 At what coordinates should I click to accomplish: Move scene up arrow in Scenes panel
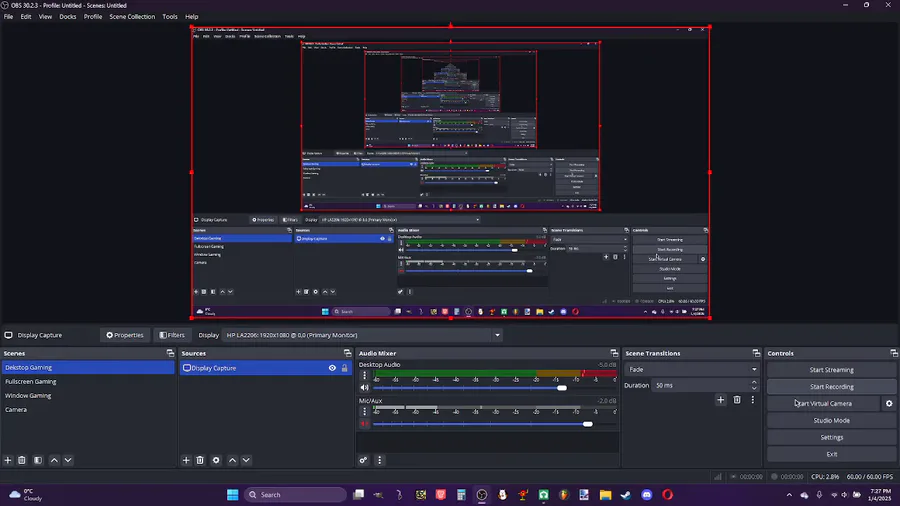tap(54, 460)
